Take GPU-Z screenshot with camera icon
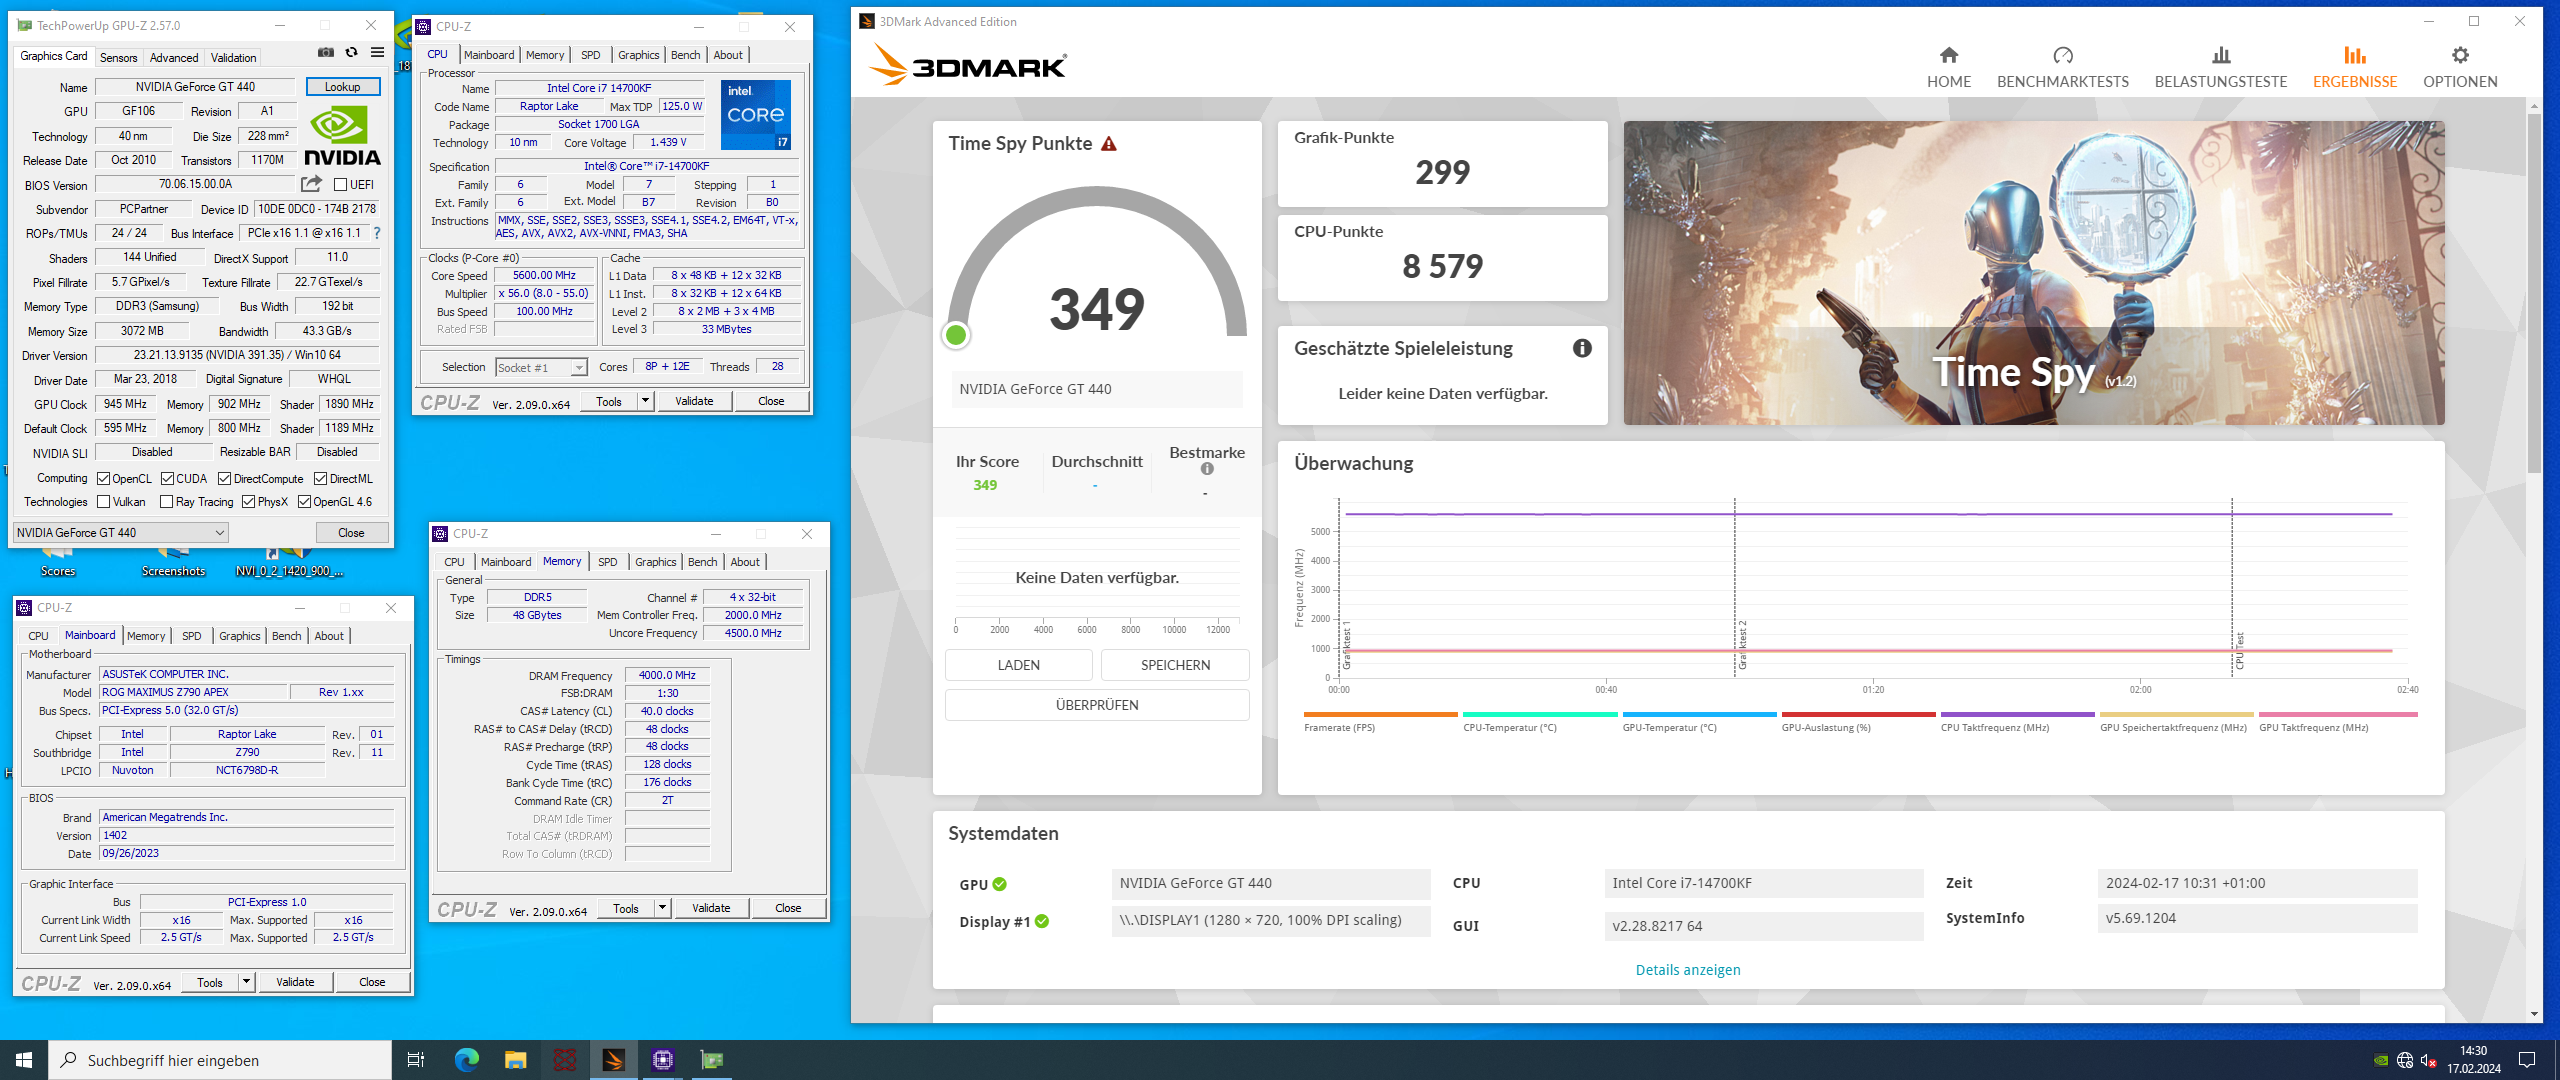This screenshot has height=1080, width=2560. [326, 52]
